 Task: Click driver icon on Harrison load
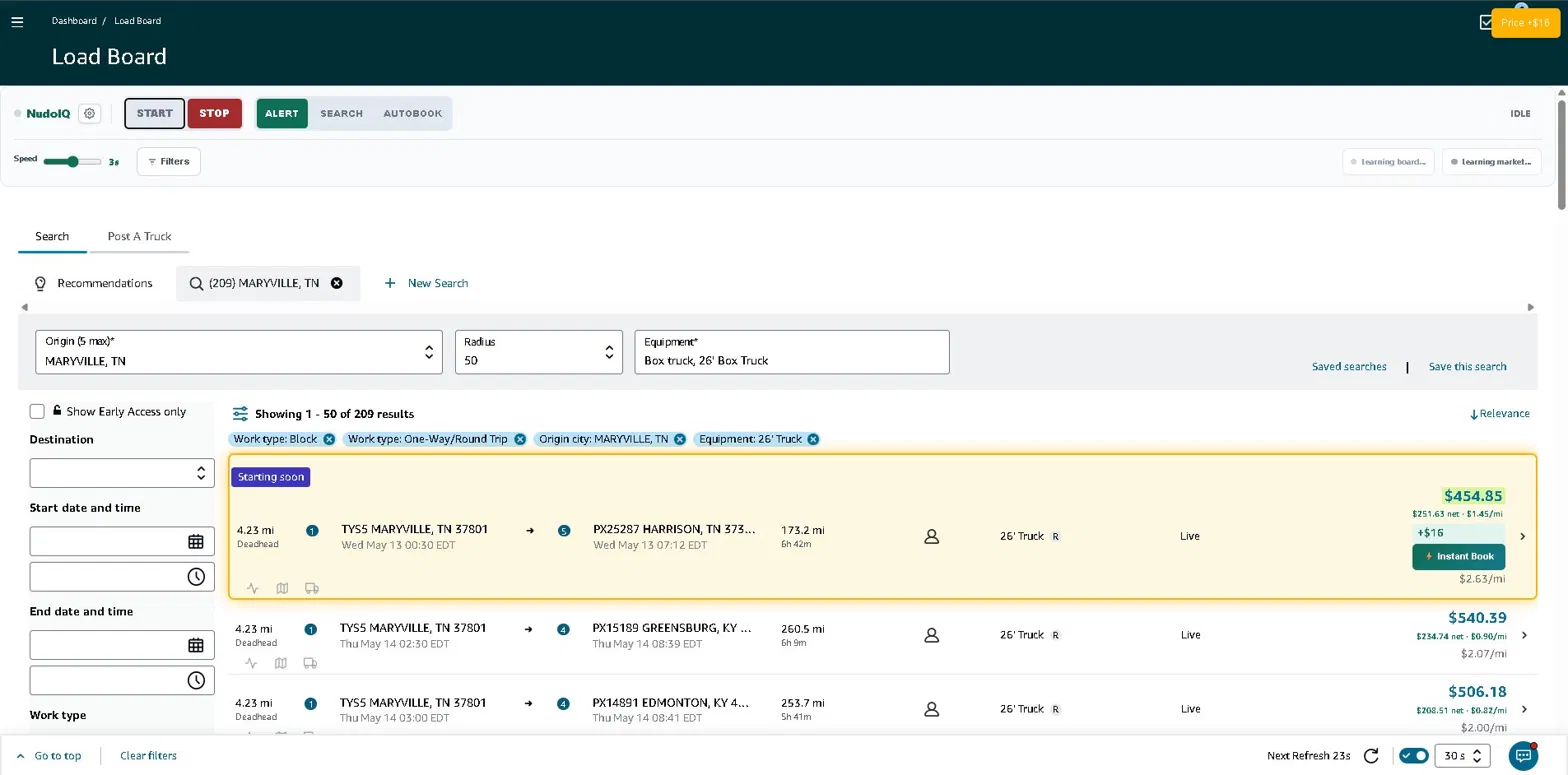[932, 536]
